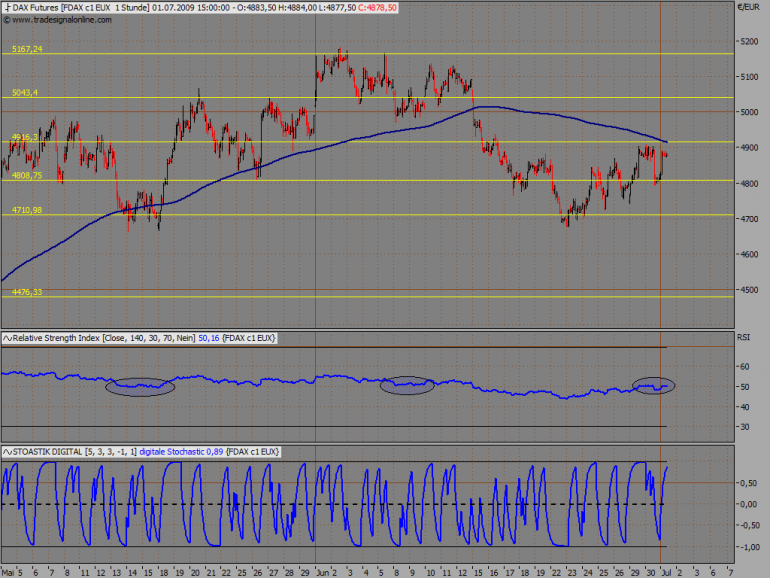Screen dimensions: 770x578
Task: Click the RSI indicator line icon
Action: coord(7,338)
